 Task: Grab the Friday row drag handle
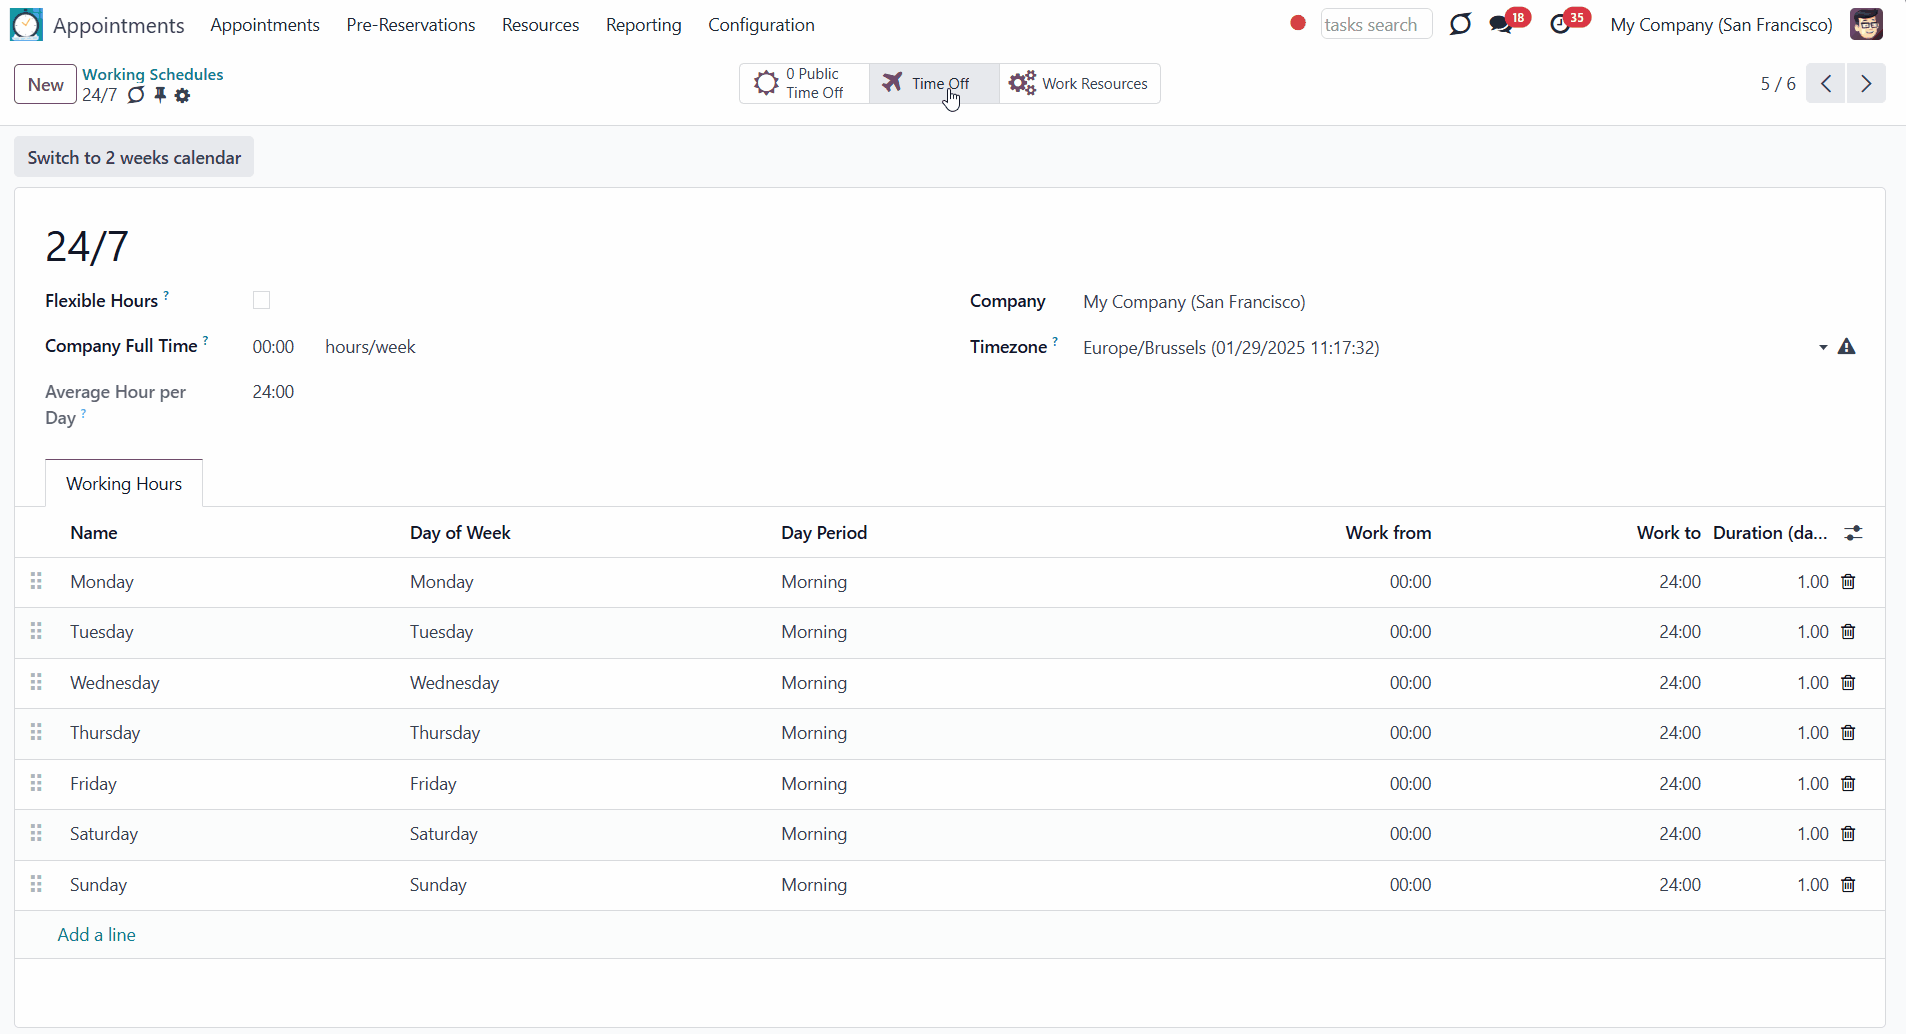36,783
